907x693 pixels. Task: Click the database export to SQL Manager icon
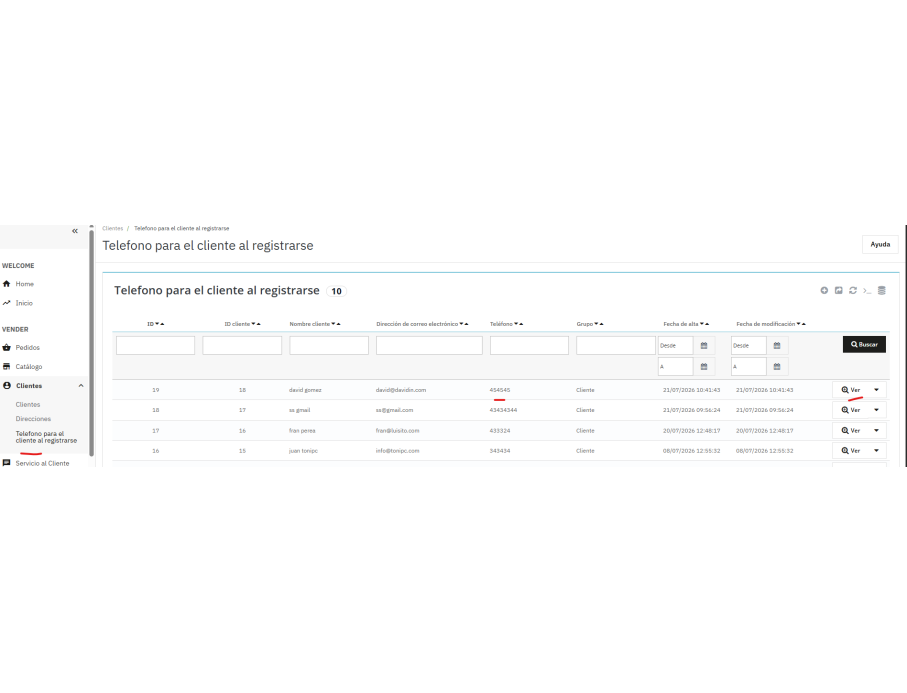pyautogui.click(x=882, y=290)
